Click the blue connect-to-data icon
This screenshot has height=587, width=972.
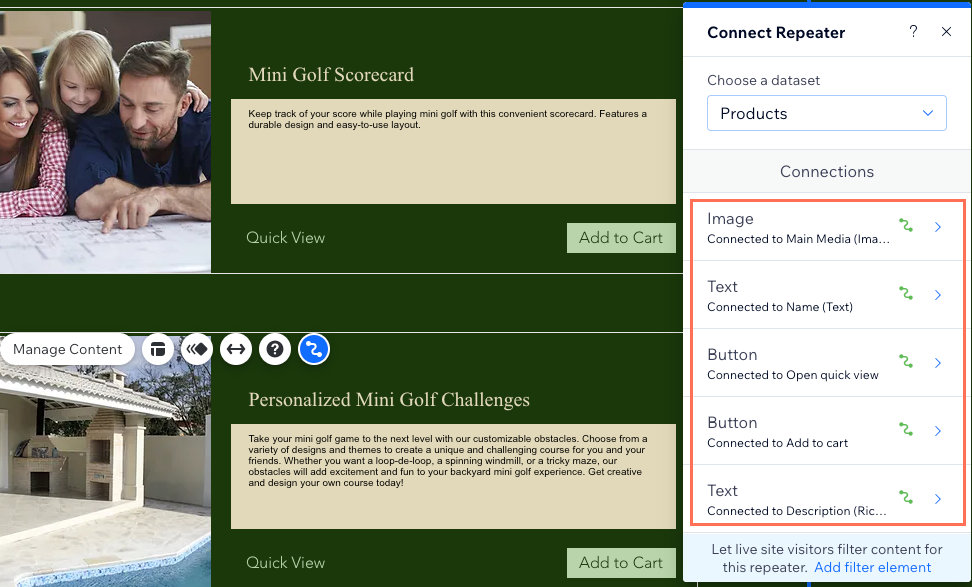click(314, 349)
